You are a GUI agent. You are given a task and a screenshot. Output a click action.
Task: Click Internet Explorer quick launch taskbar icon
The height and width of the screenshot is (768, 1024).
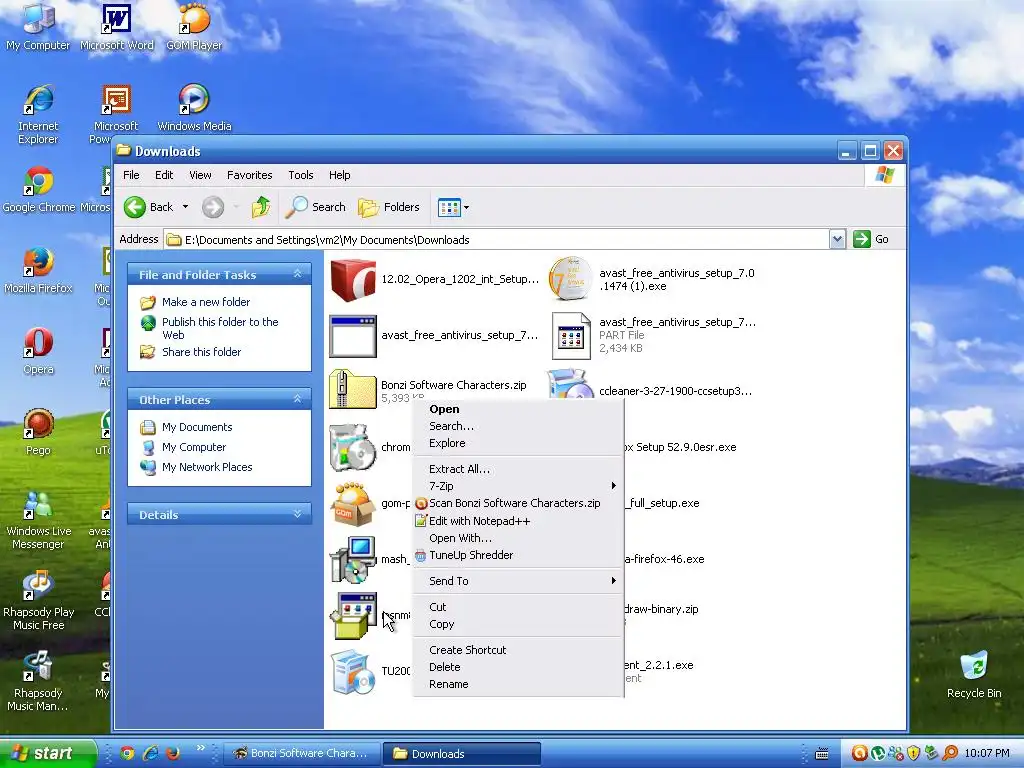150,753
